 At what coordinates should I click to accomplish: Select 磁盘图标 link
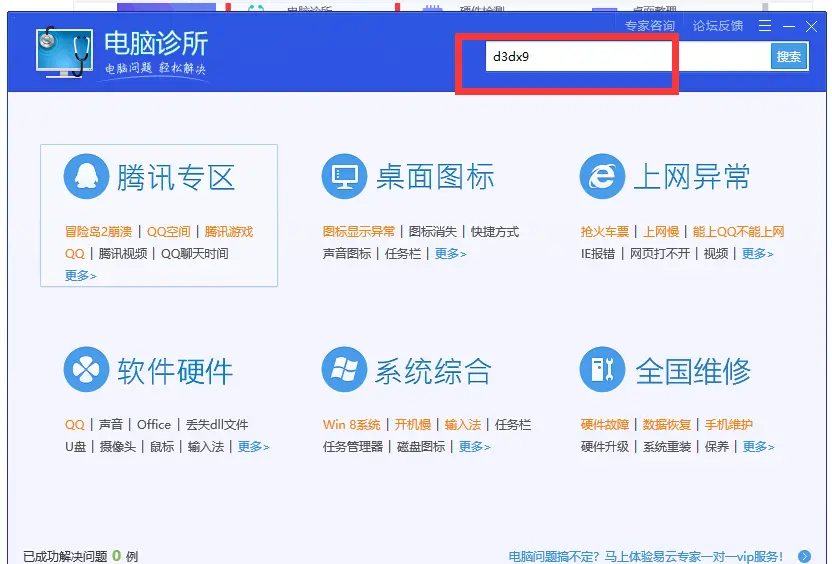[x=421, y=447]
